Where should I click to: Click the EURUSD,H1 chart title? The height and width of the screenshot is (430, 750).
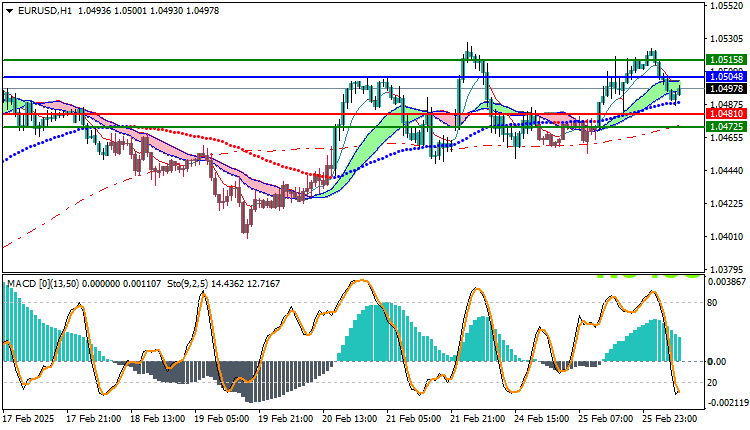click(45, 11)
